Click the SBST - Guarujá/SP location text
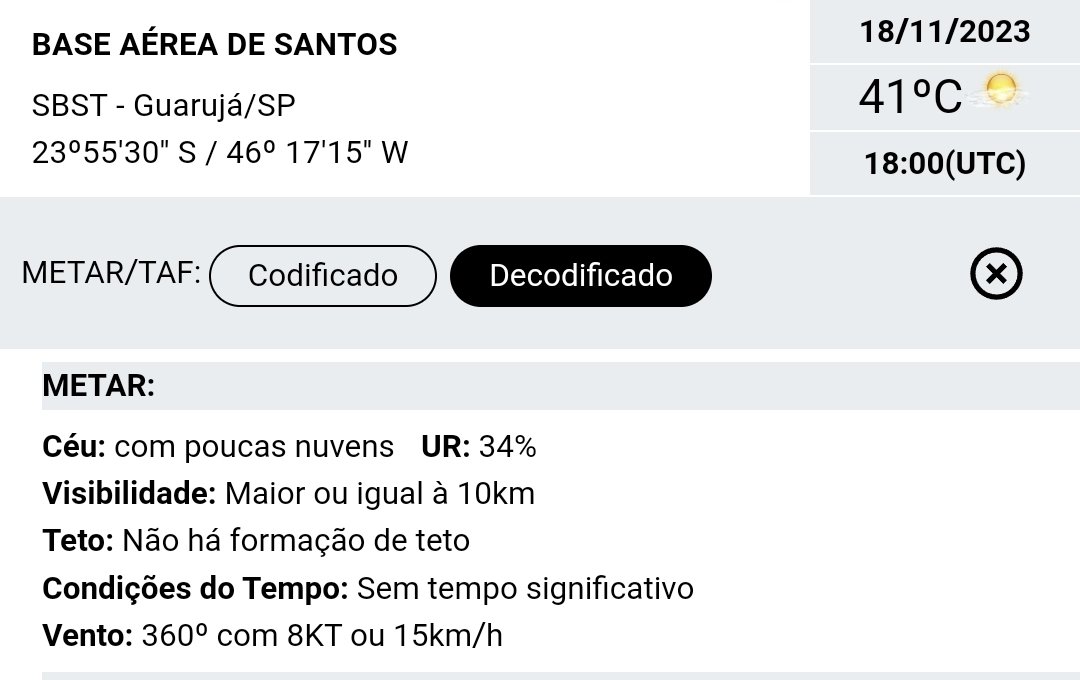 pyautogui.click(x=163, y=105)
